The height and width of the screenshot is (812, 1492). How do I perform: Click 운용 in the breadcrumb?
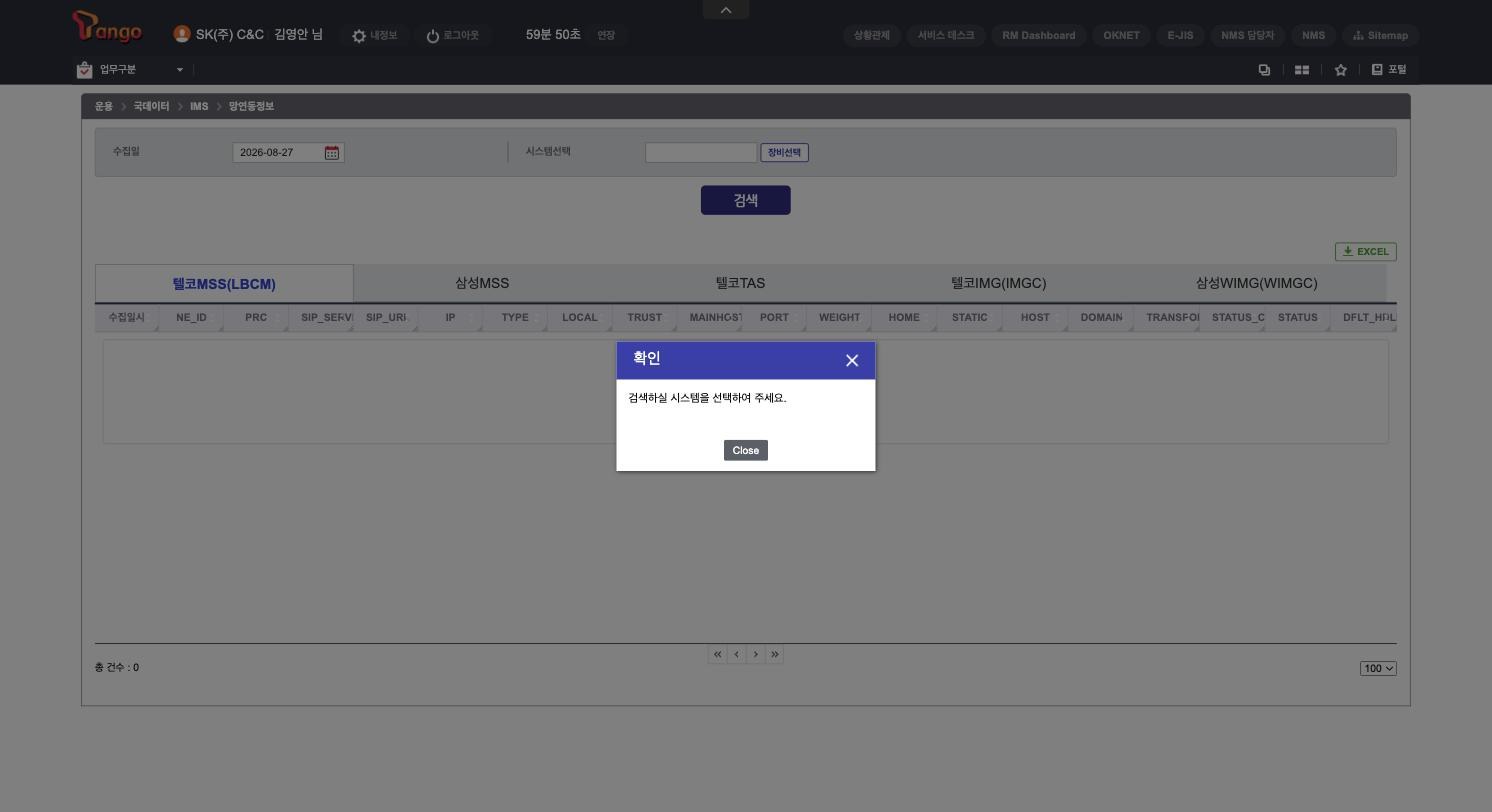104,106
